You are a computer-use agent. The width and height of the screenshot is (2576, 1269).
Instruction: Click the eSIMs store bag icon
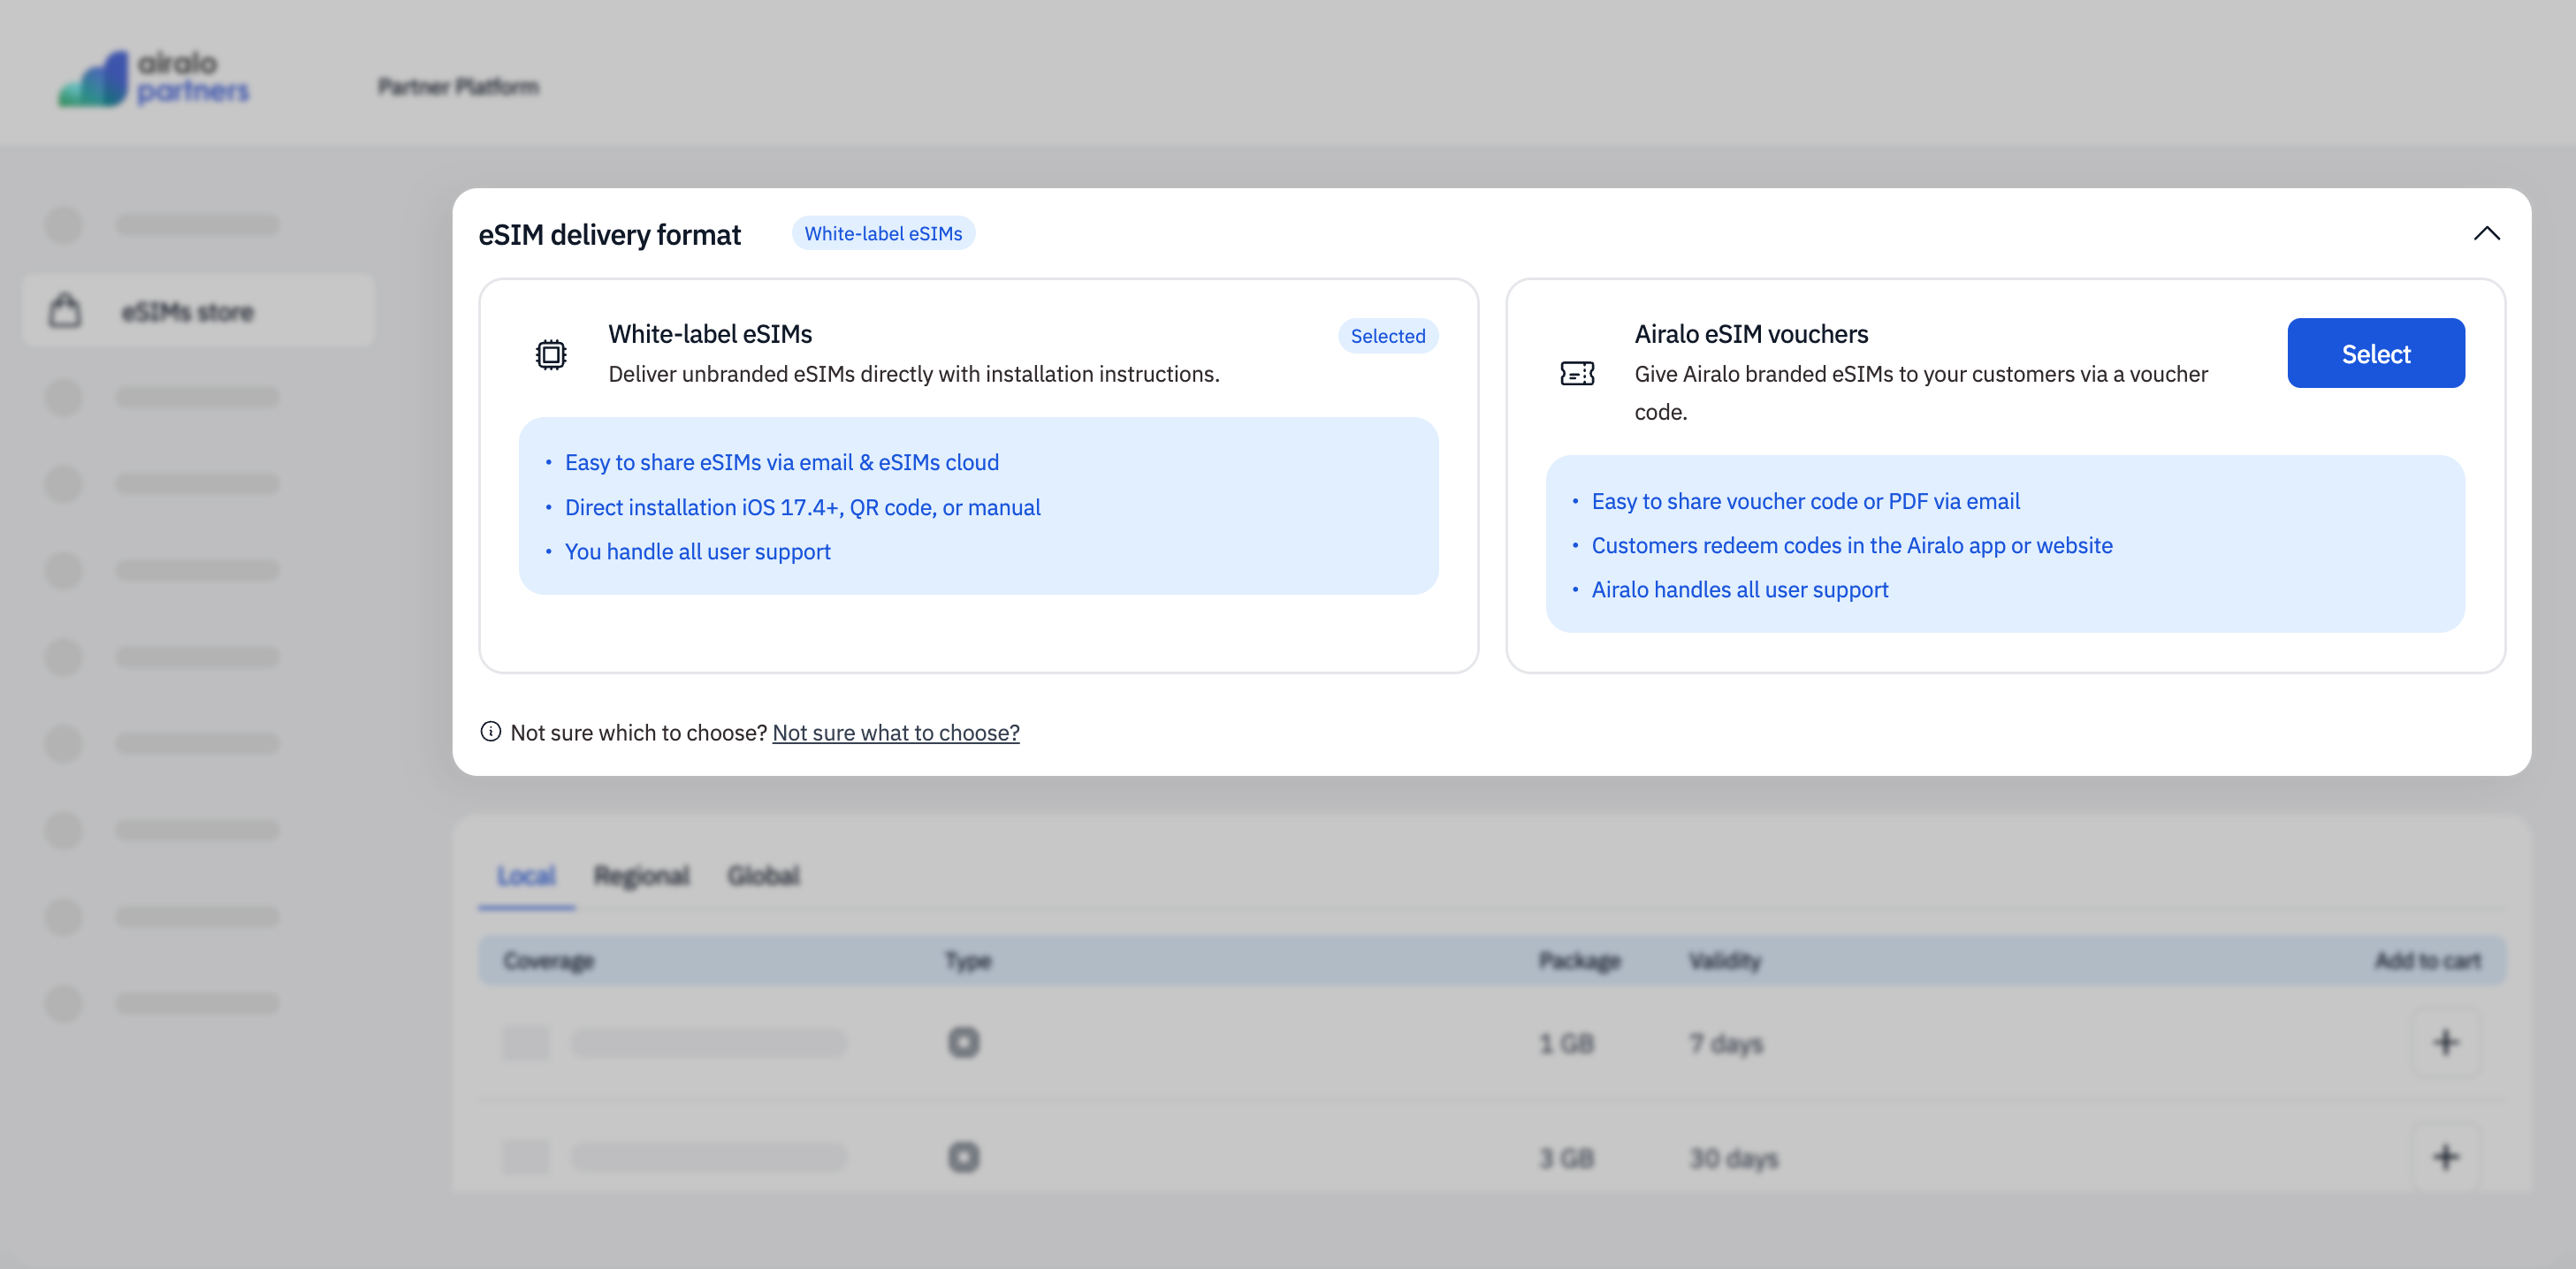coord(66,311)
